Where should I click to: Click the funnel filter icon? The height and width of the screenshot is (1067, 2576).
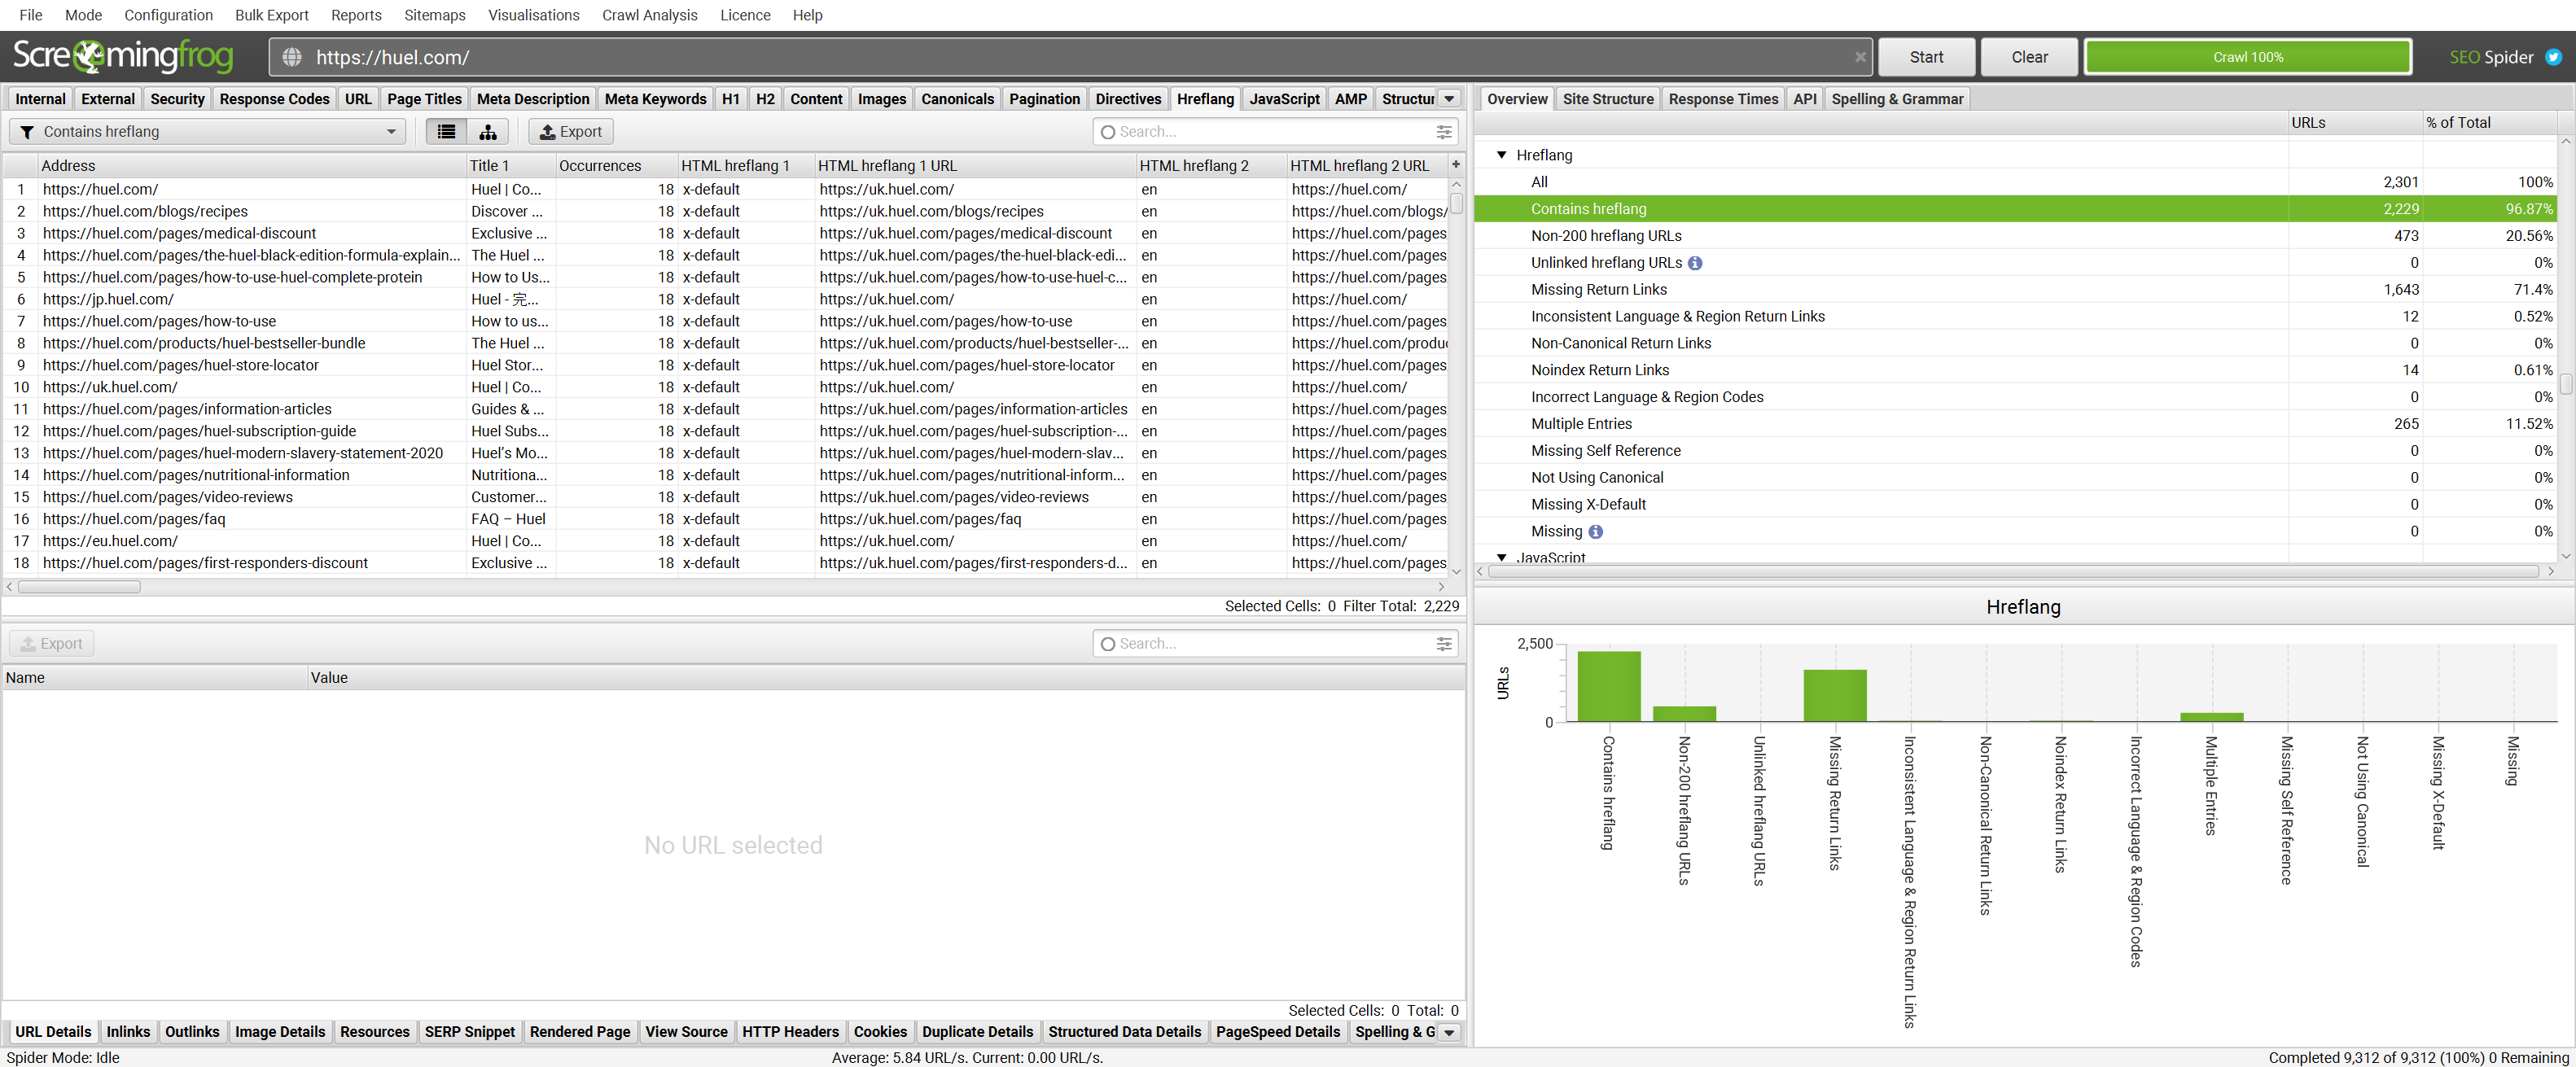tap(27, 132)
